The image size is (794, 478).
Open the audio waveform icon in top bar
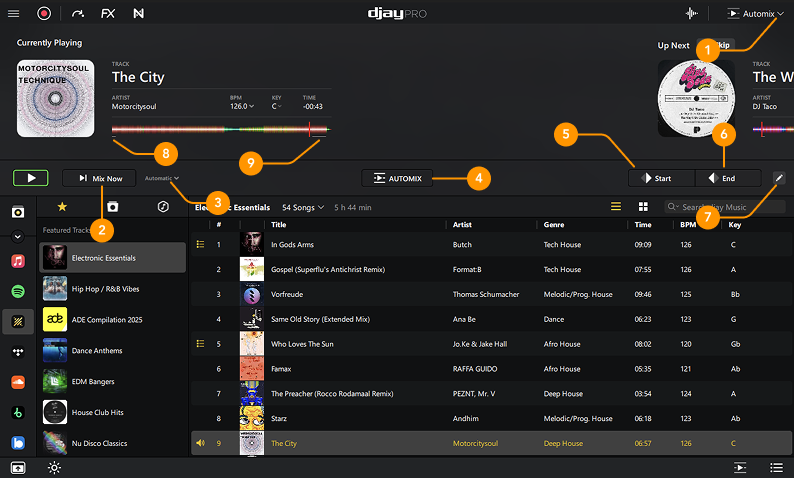click(690, 14)
